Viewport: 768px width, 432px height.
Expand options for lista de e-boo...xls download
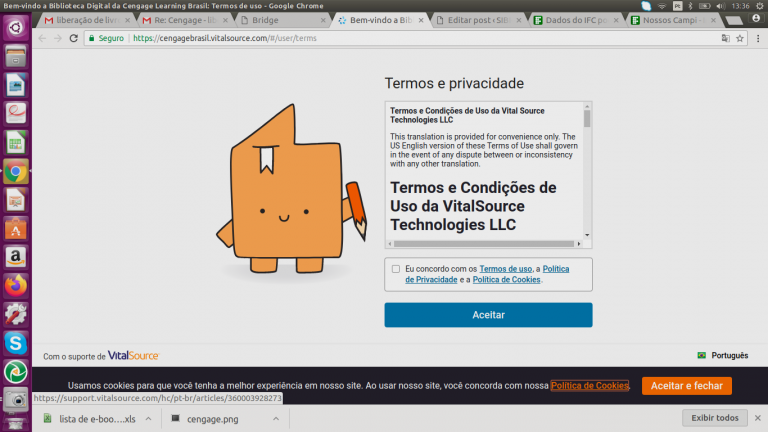pos(147,418)
